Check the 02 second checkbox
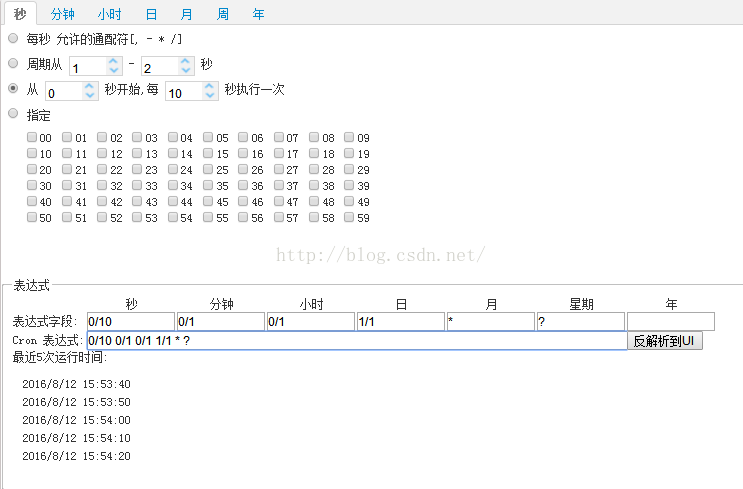 102,137
